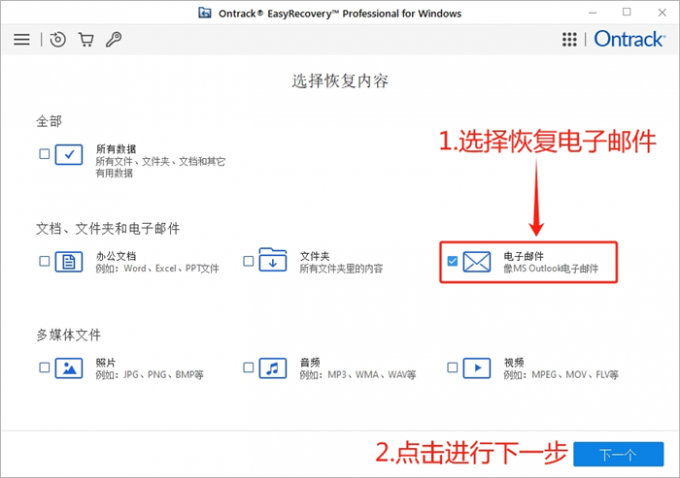Click the audio music note icon
The width and height of the screenshot is (680, 478).
click(x=273, y=368)
